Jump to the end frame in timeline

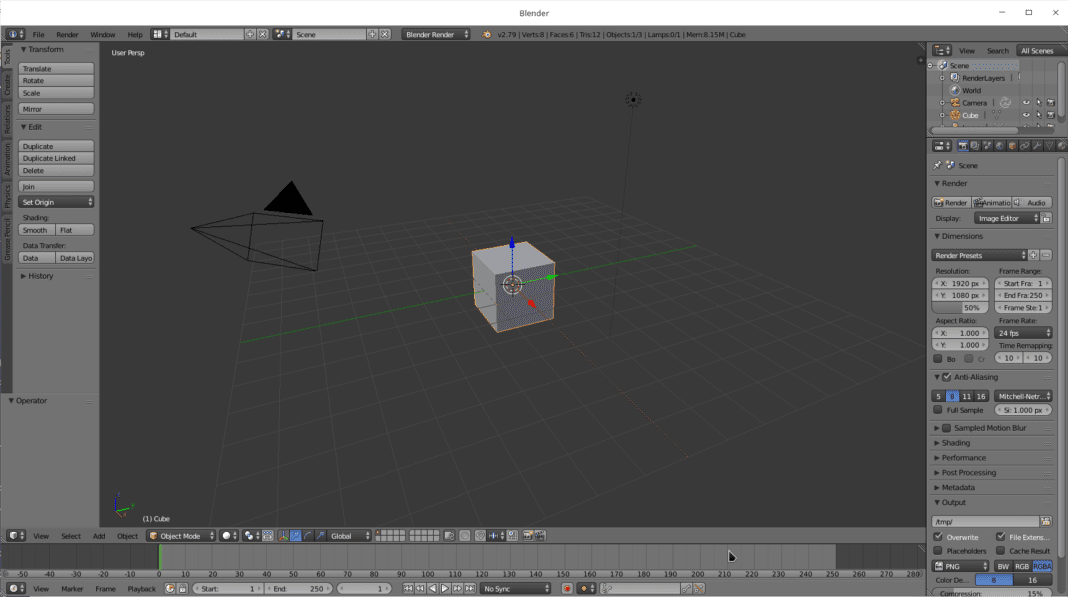[x=469, y=589]
